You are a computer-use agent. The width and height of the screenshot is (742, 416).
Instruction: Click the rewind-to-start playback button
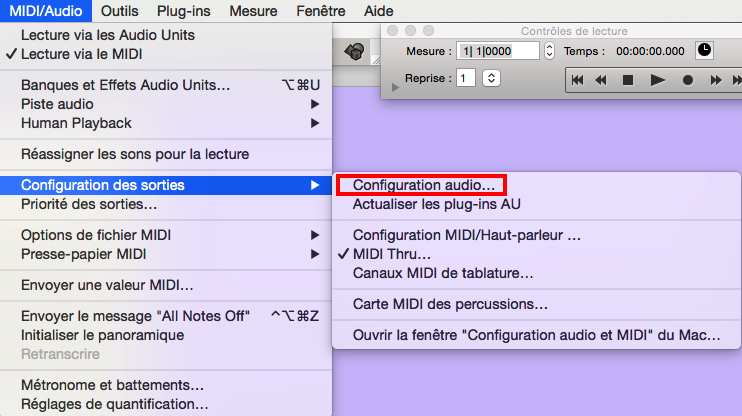click(x=578, y=79)
